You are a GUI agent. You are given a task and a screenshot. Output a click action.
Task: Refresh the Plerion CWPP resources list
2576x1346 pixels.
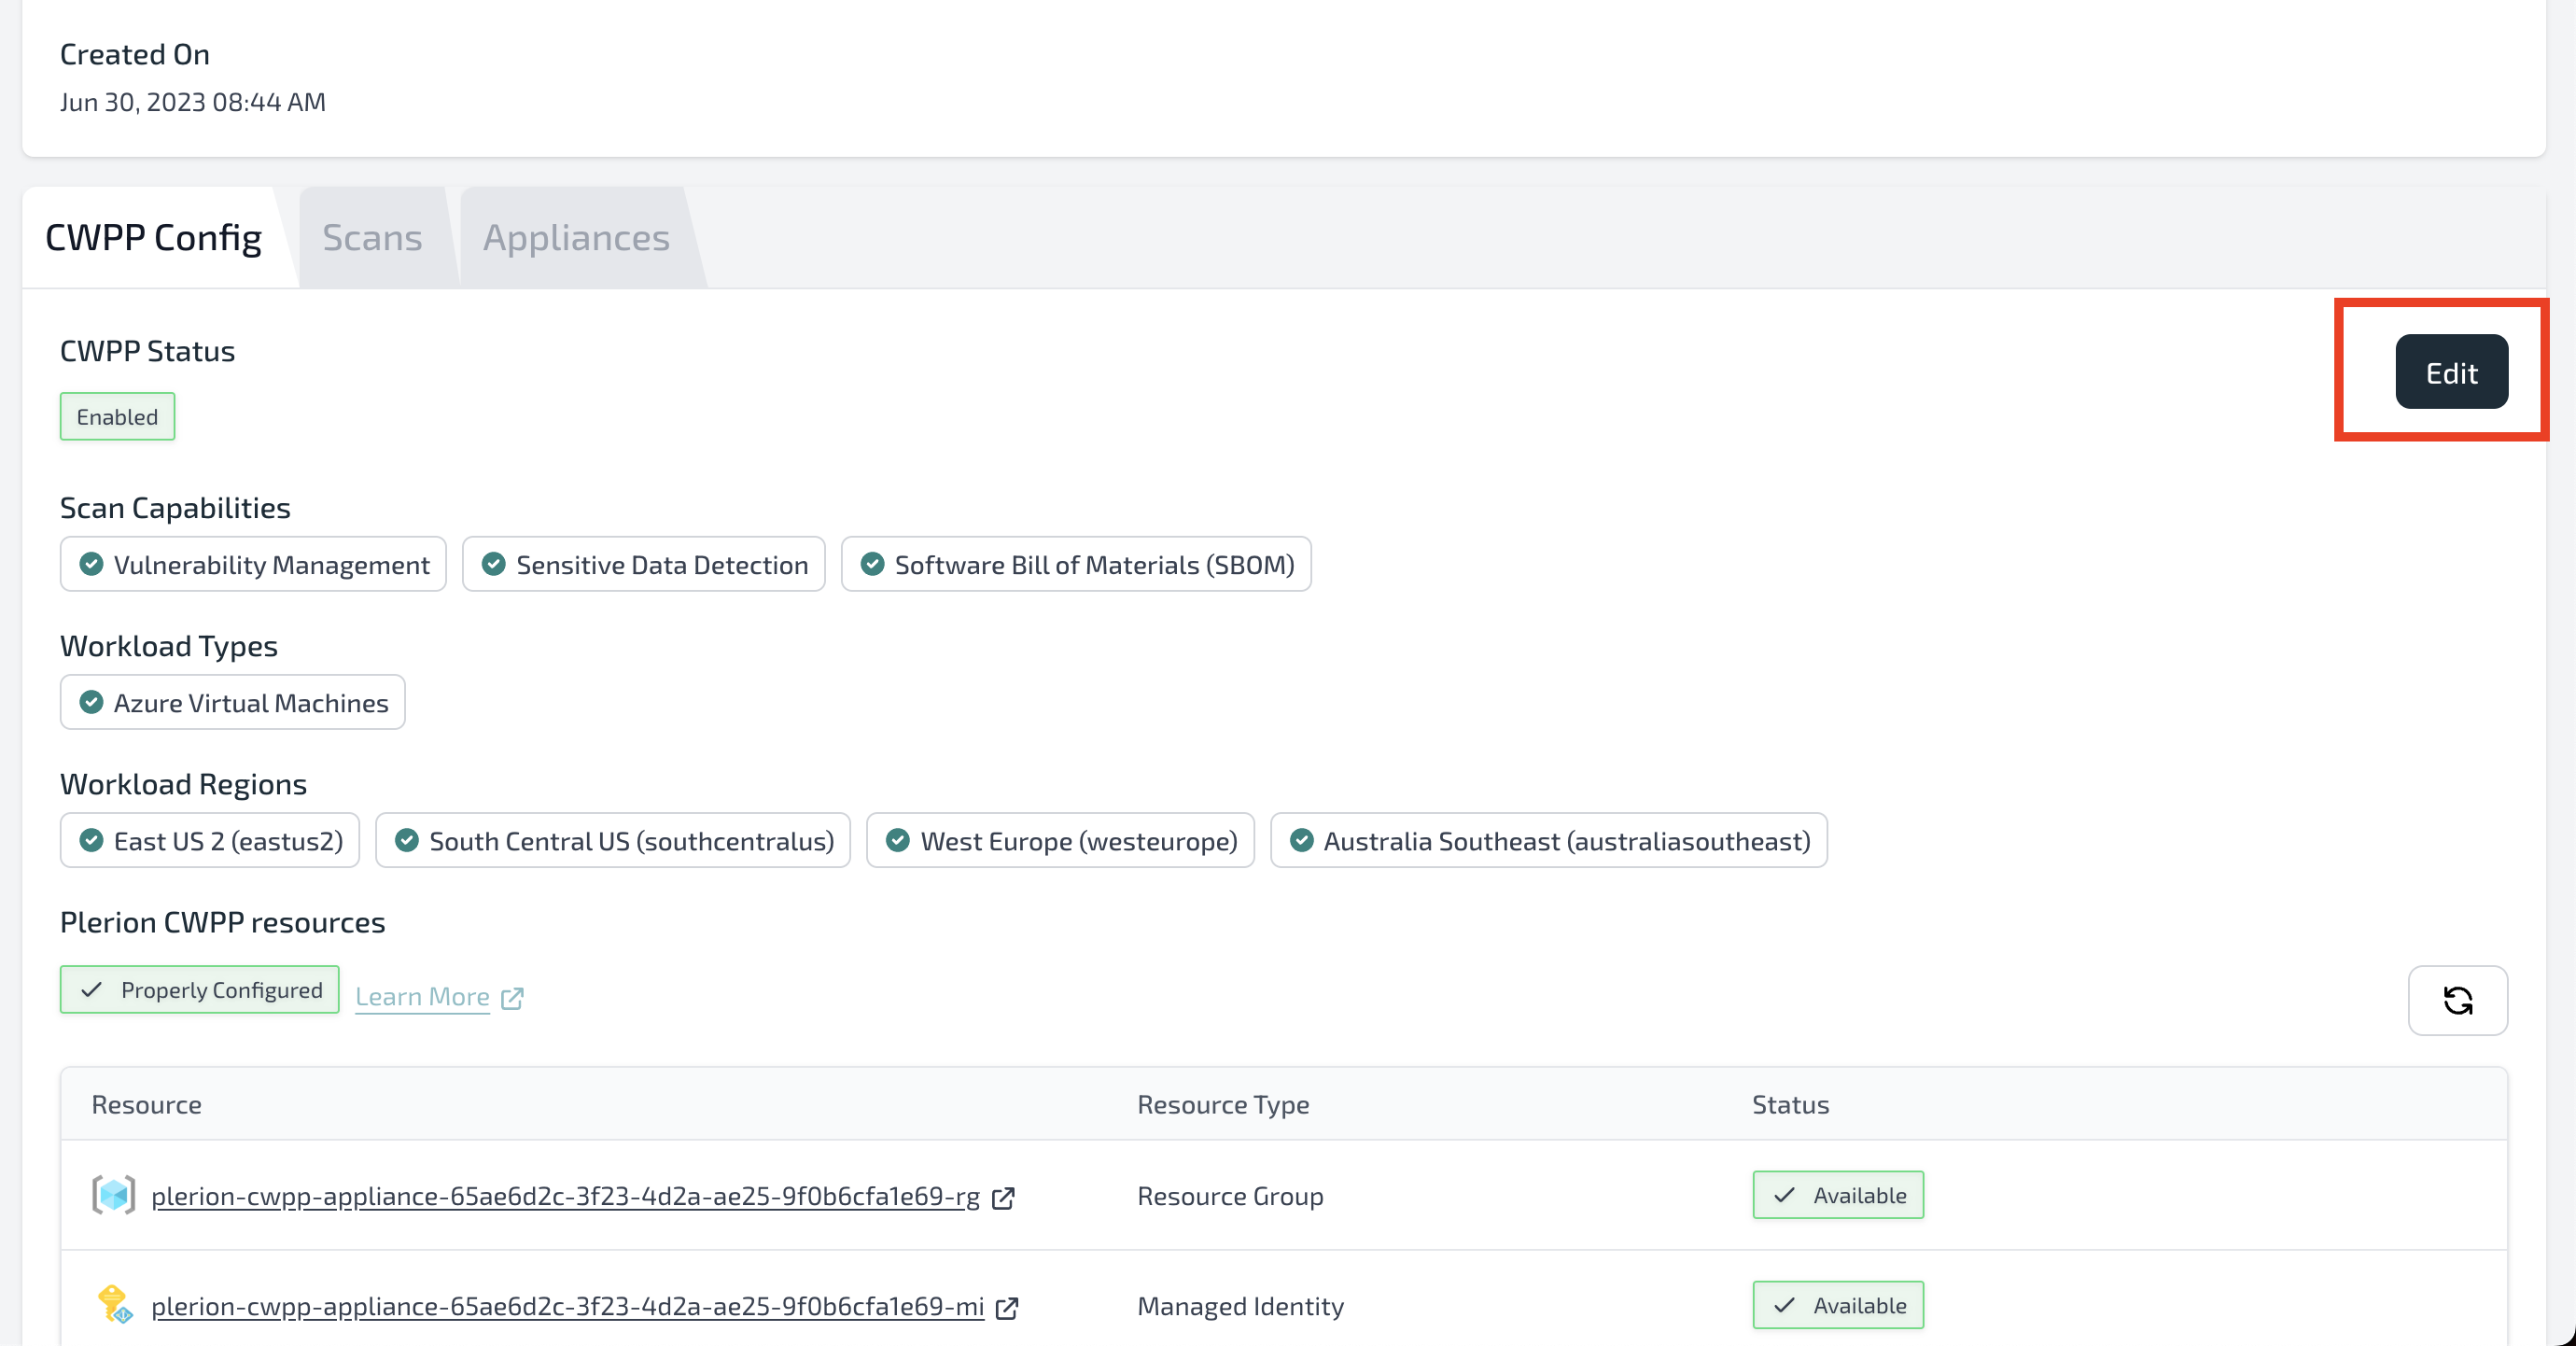coord(2457,1000)
